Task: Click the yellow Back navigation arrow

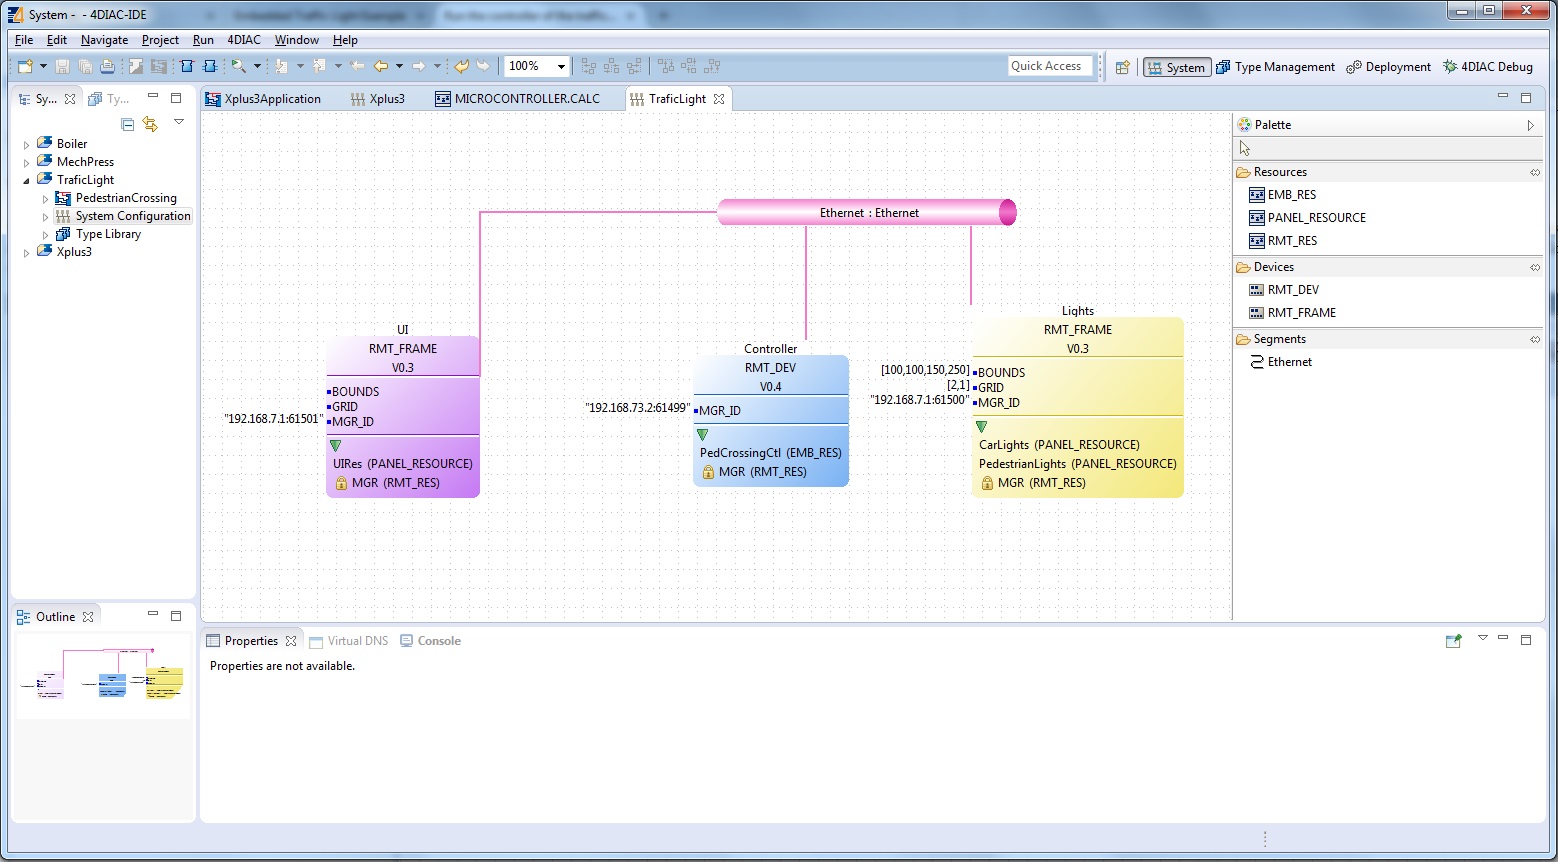Action: [x=381, y=67]
